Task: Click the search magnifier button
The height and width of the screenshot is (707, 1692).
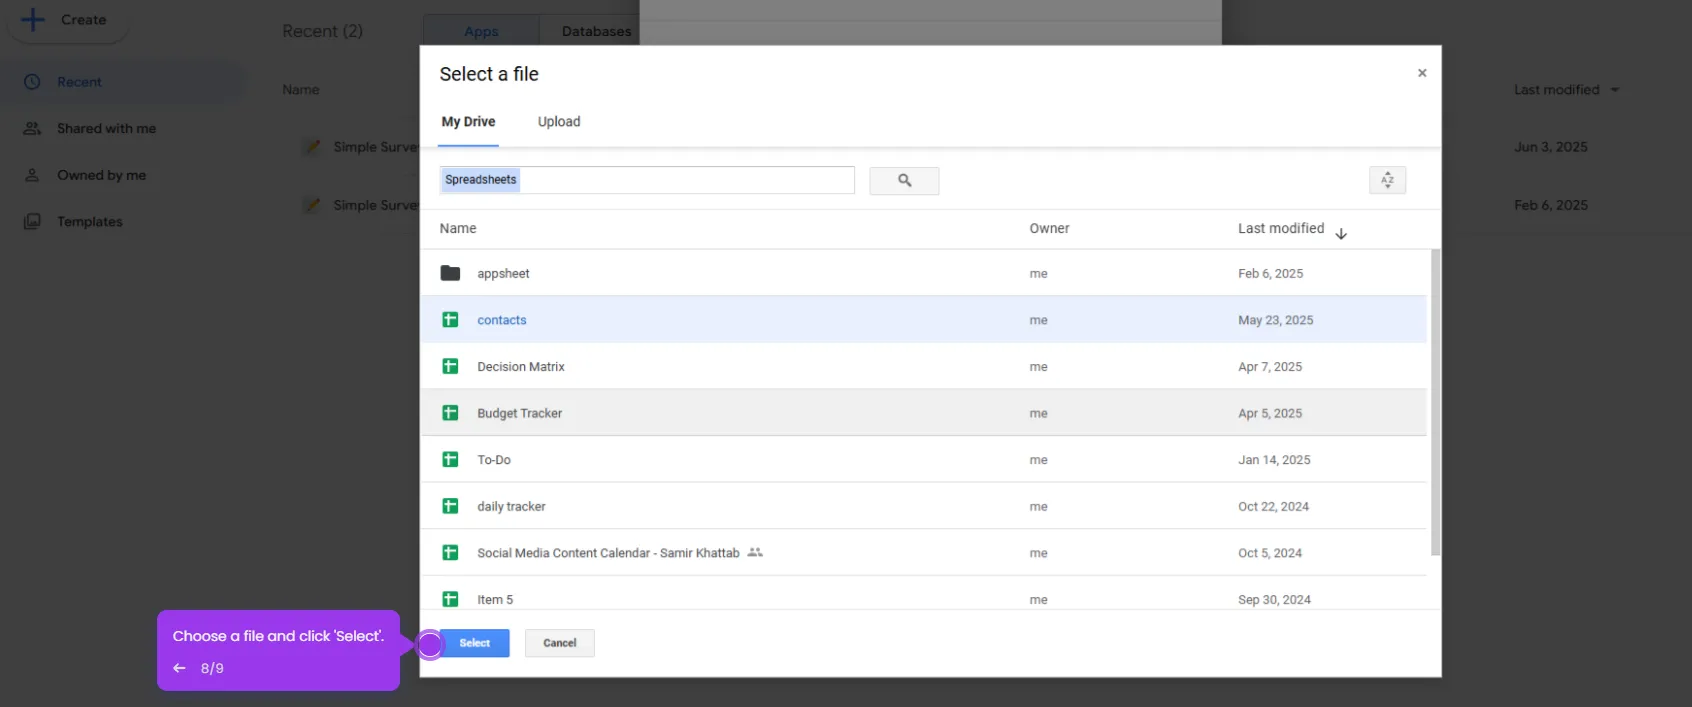Action: 904,180
